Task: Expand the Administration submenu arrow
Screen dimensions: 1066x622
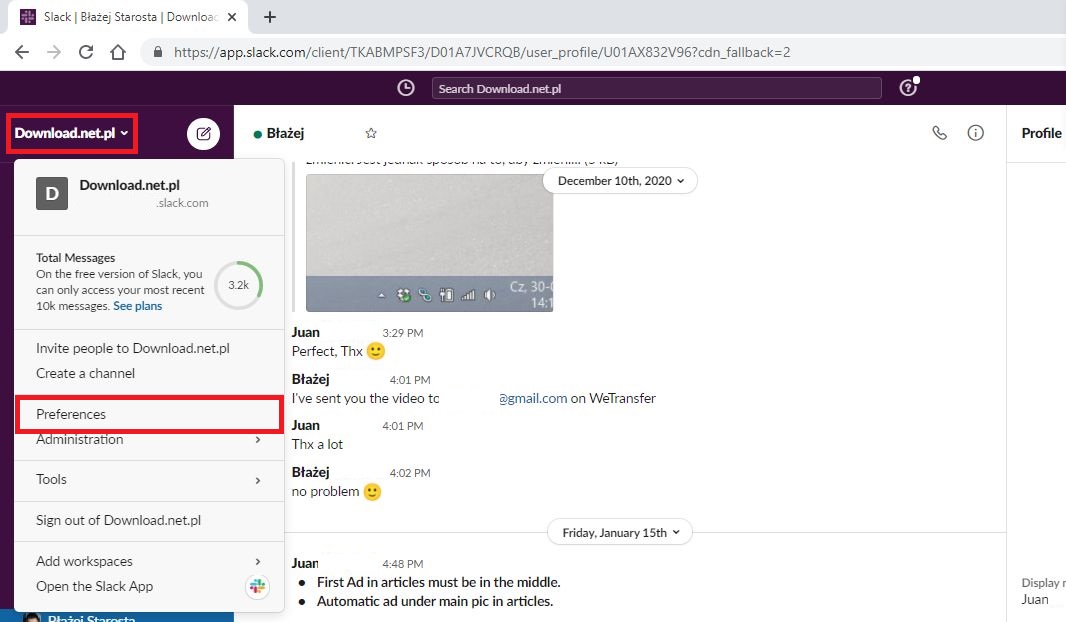Action: tap(258, 440)
